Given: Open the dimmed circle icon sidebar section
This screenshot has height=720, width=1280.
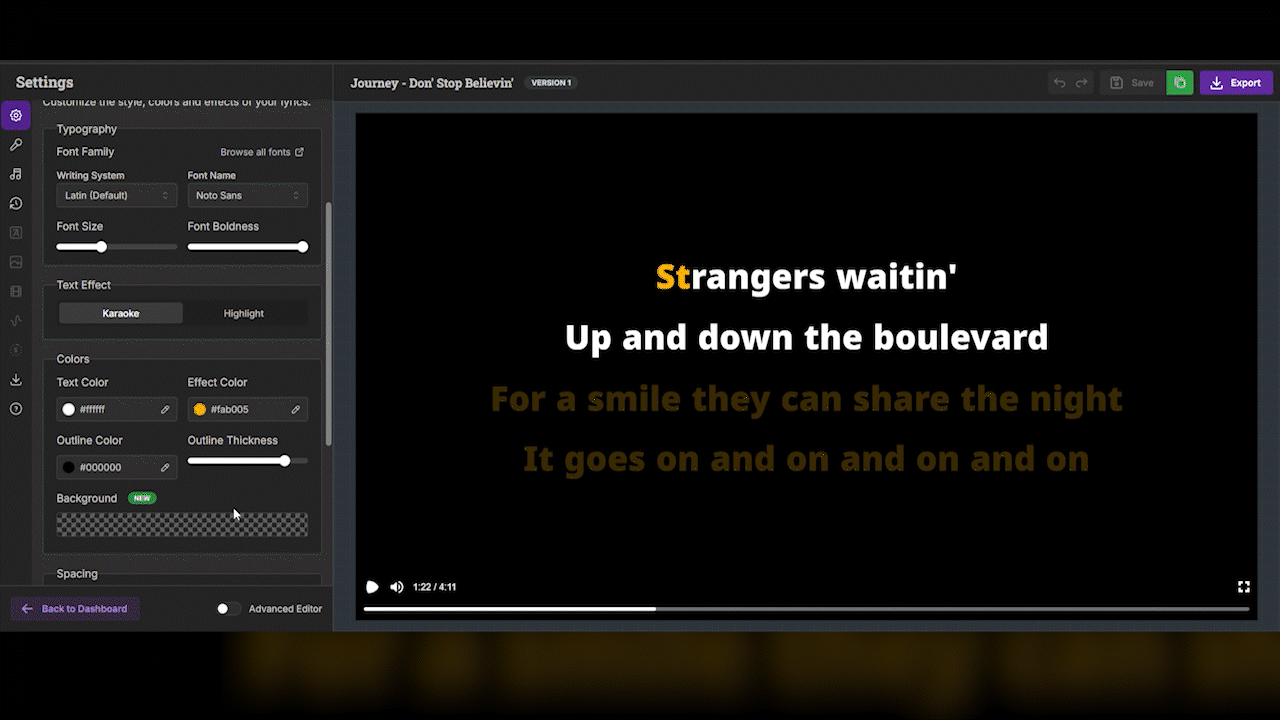Looking at the screenshot, I should pyautogui.click(x=16, y=350).
